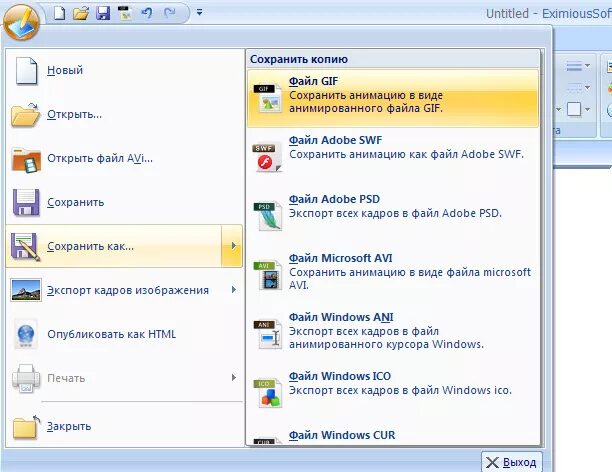Expand Экспорт кадров изображения submenu arrow

[x=233, y=290]
